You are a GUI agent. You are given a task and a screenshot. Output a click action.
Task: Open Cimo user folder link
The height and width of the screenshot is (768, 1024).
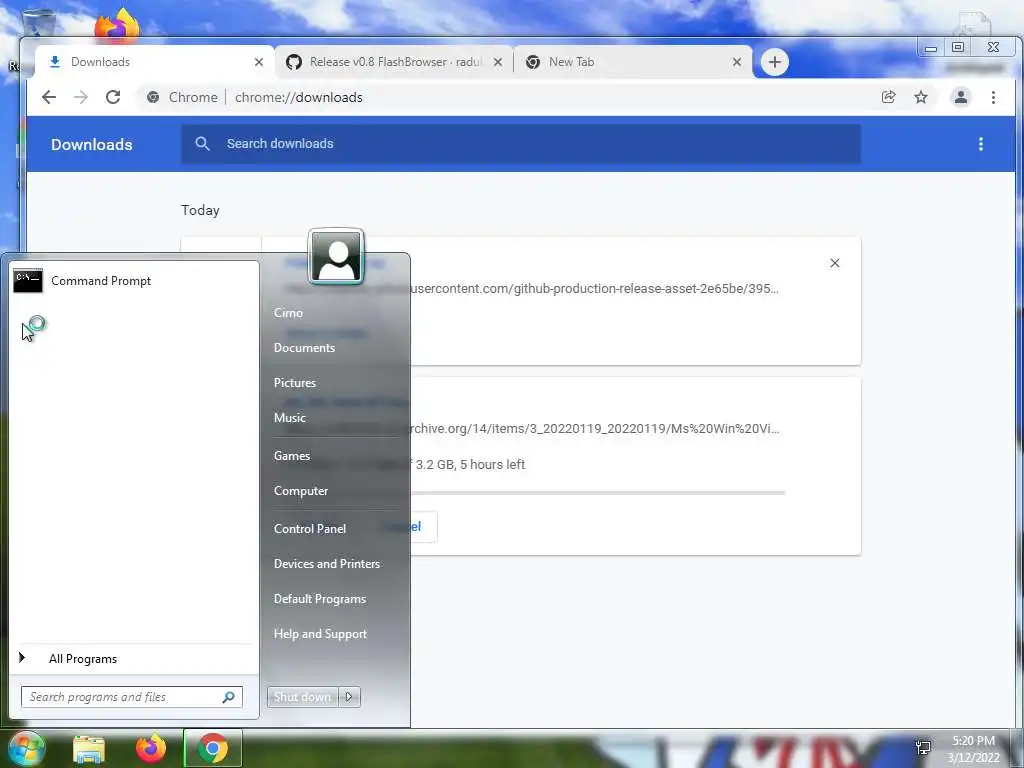pyautogui.click(x=288, y=313)
